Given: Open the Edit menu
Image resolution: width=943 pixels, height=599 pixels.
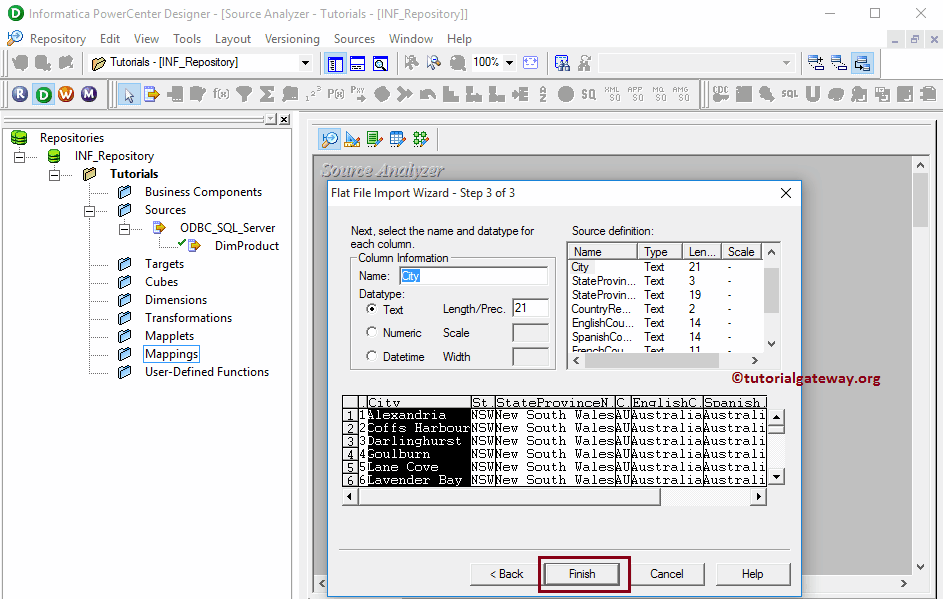Looking at the screenshot, I should [110, 39].
